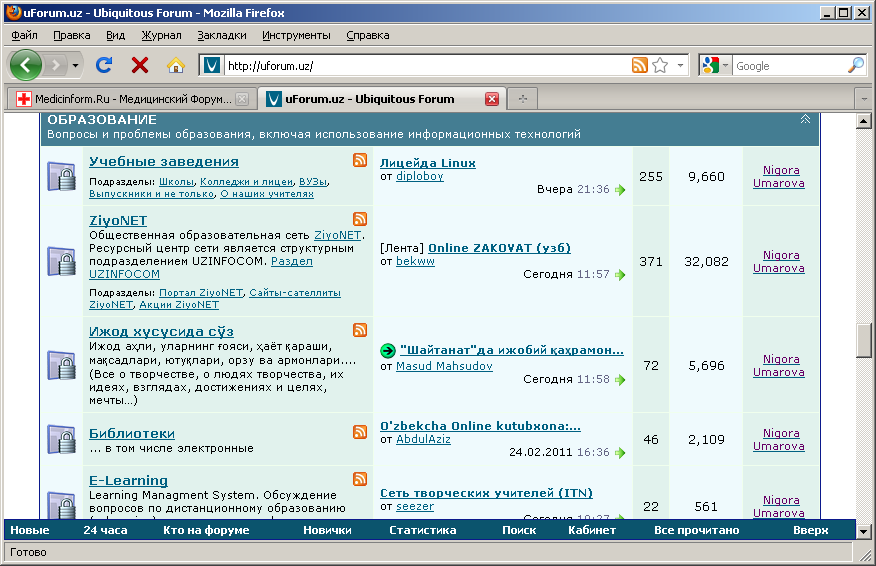Open the Закладки menu

pyautogui.click(x=222, y=35)
